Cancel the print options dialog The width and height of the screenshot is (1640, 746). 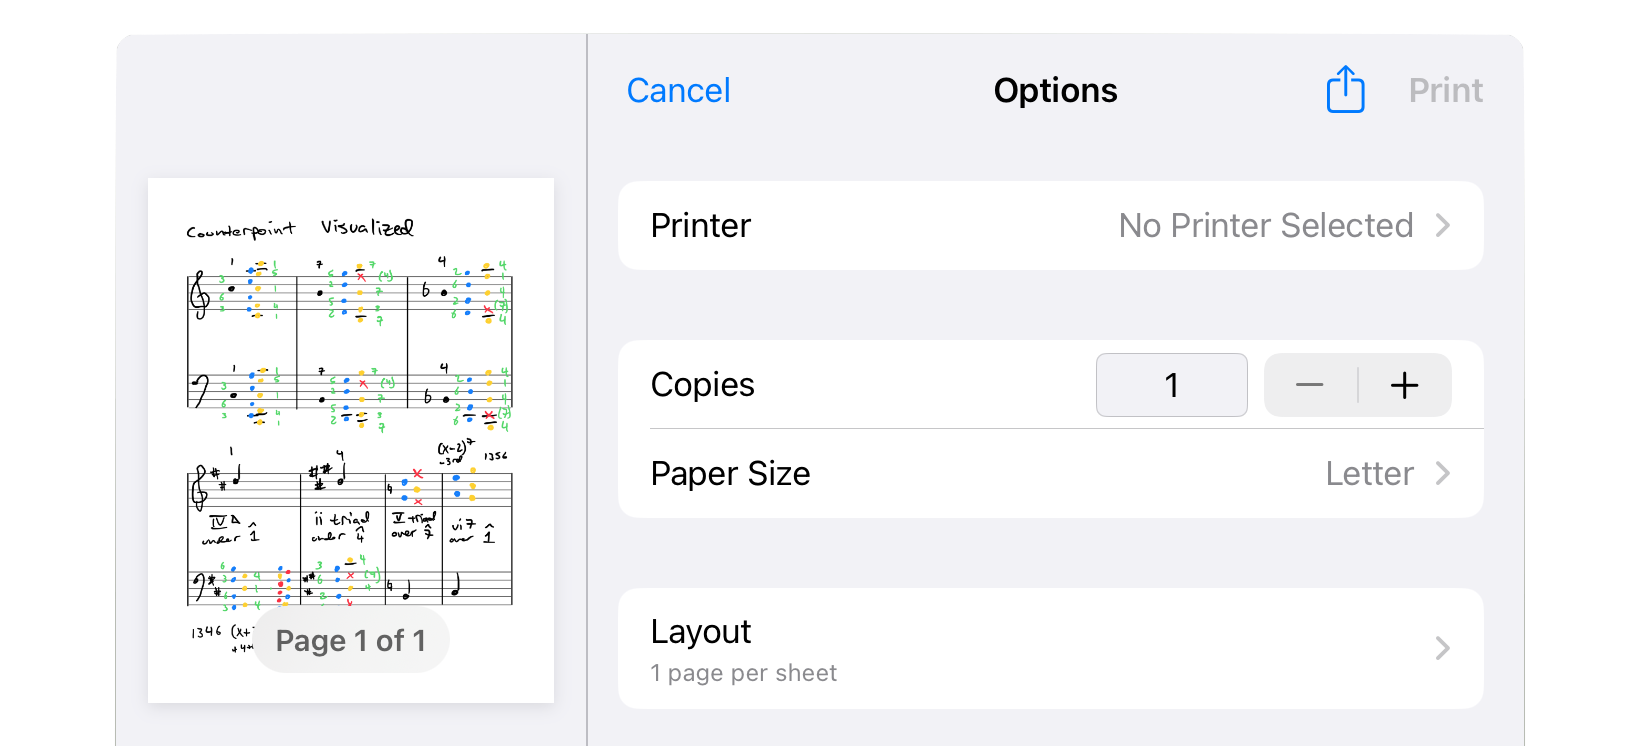(678, 91)
